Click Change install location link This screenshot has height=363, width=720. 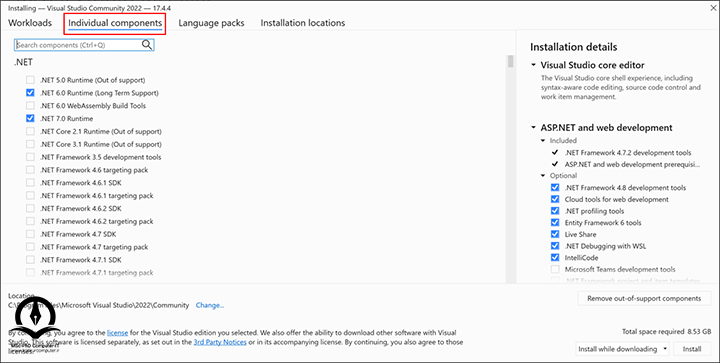pos(210,305)
